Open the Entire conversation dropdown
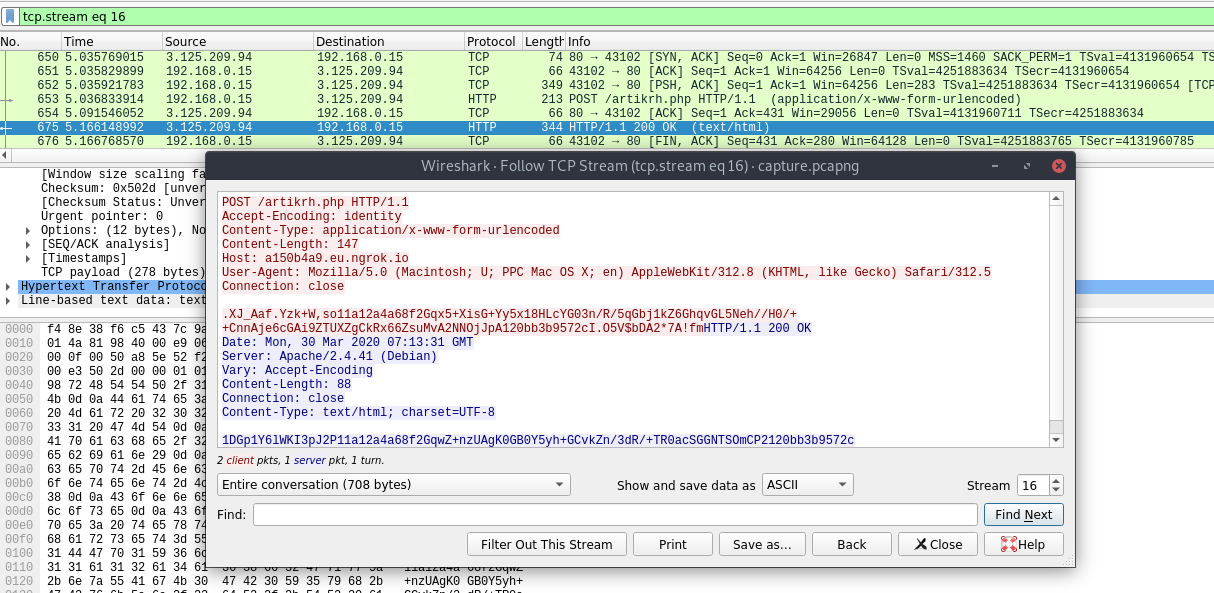 click(x=393, y=485)
